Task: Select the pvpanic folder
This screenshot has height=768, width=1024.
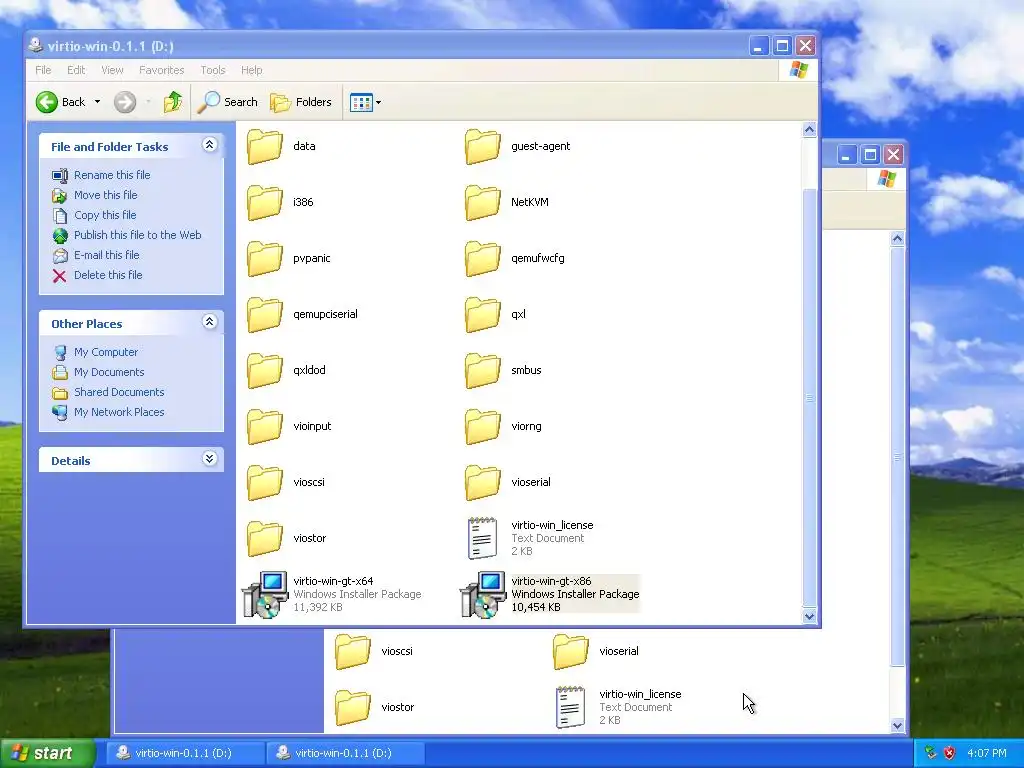Action: tap(289, 259)
